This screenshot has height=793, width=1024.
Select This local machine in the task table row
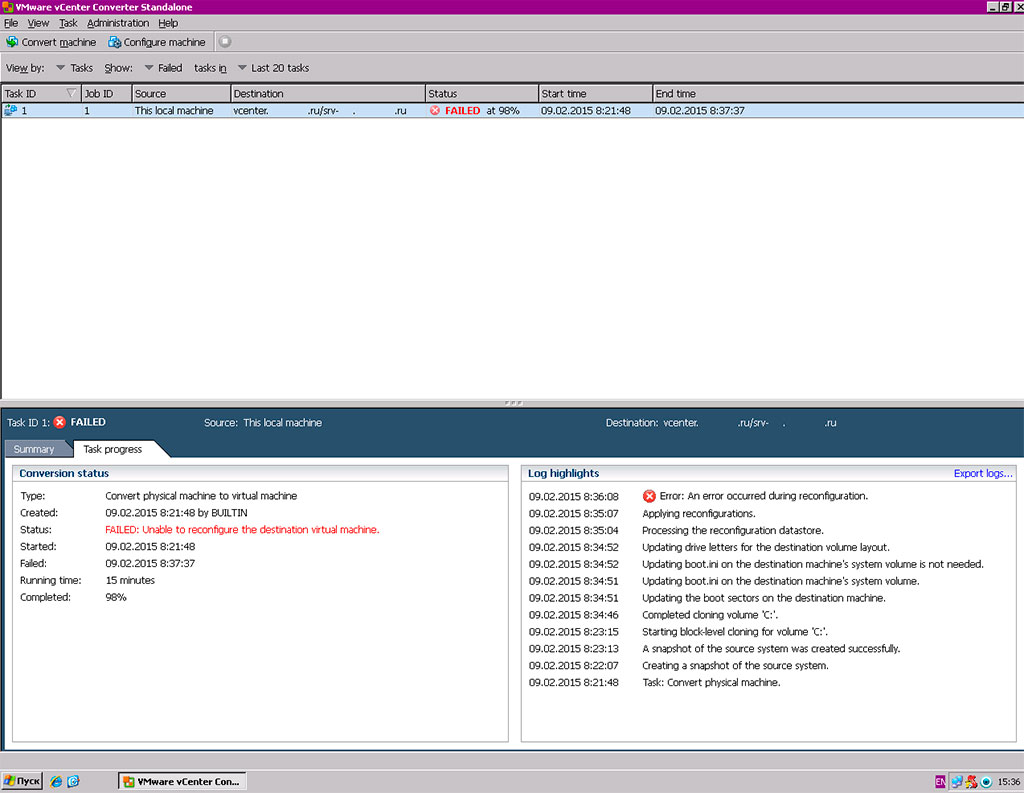(174, 110)
